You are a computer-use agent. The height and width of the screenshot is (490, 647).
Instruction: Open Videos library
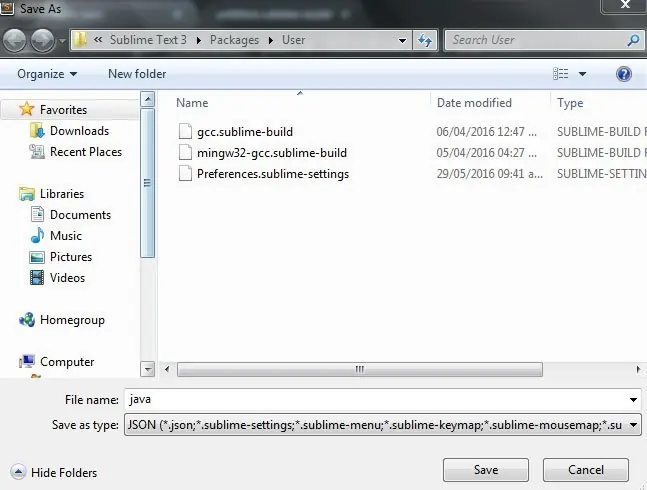pos(67,278)
